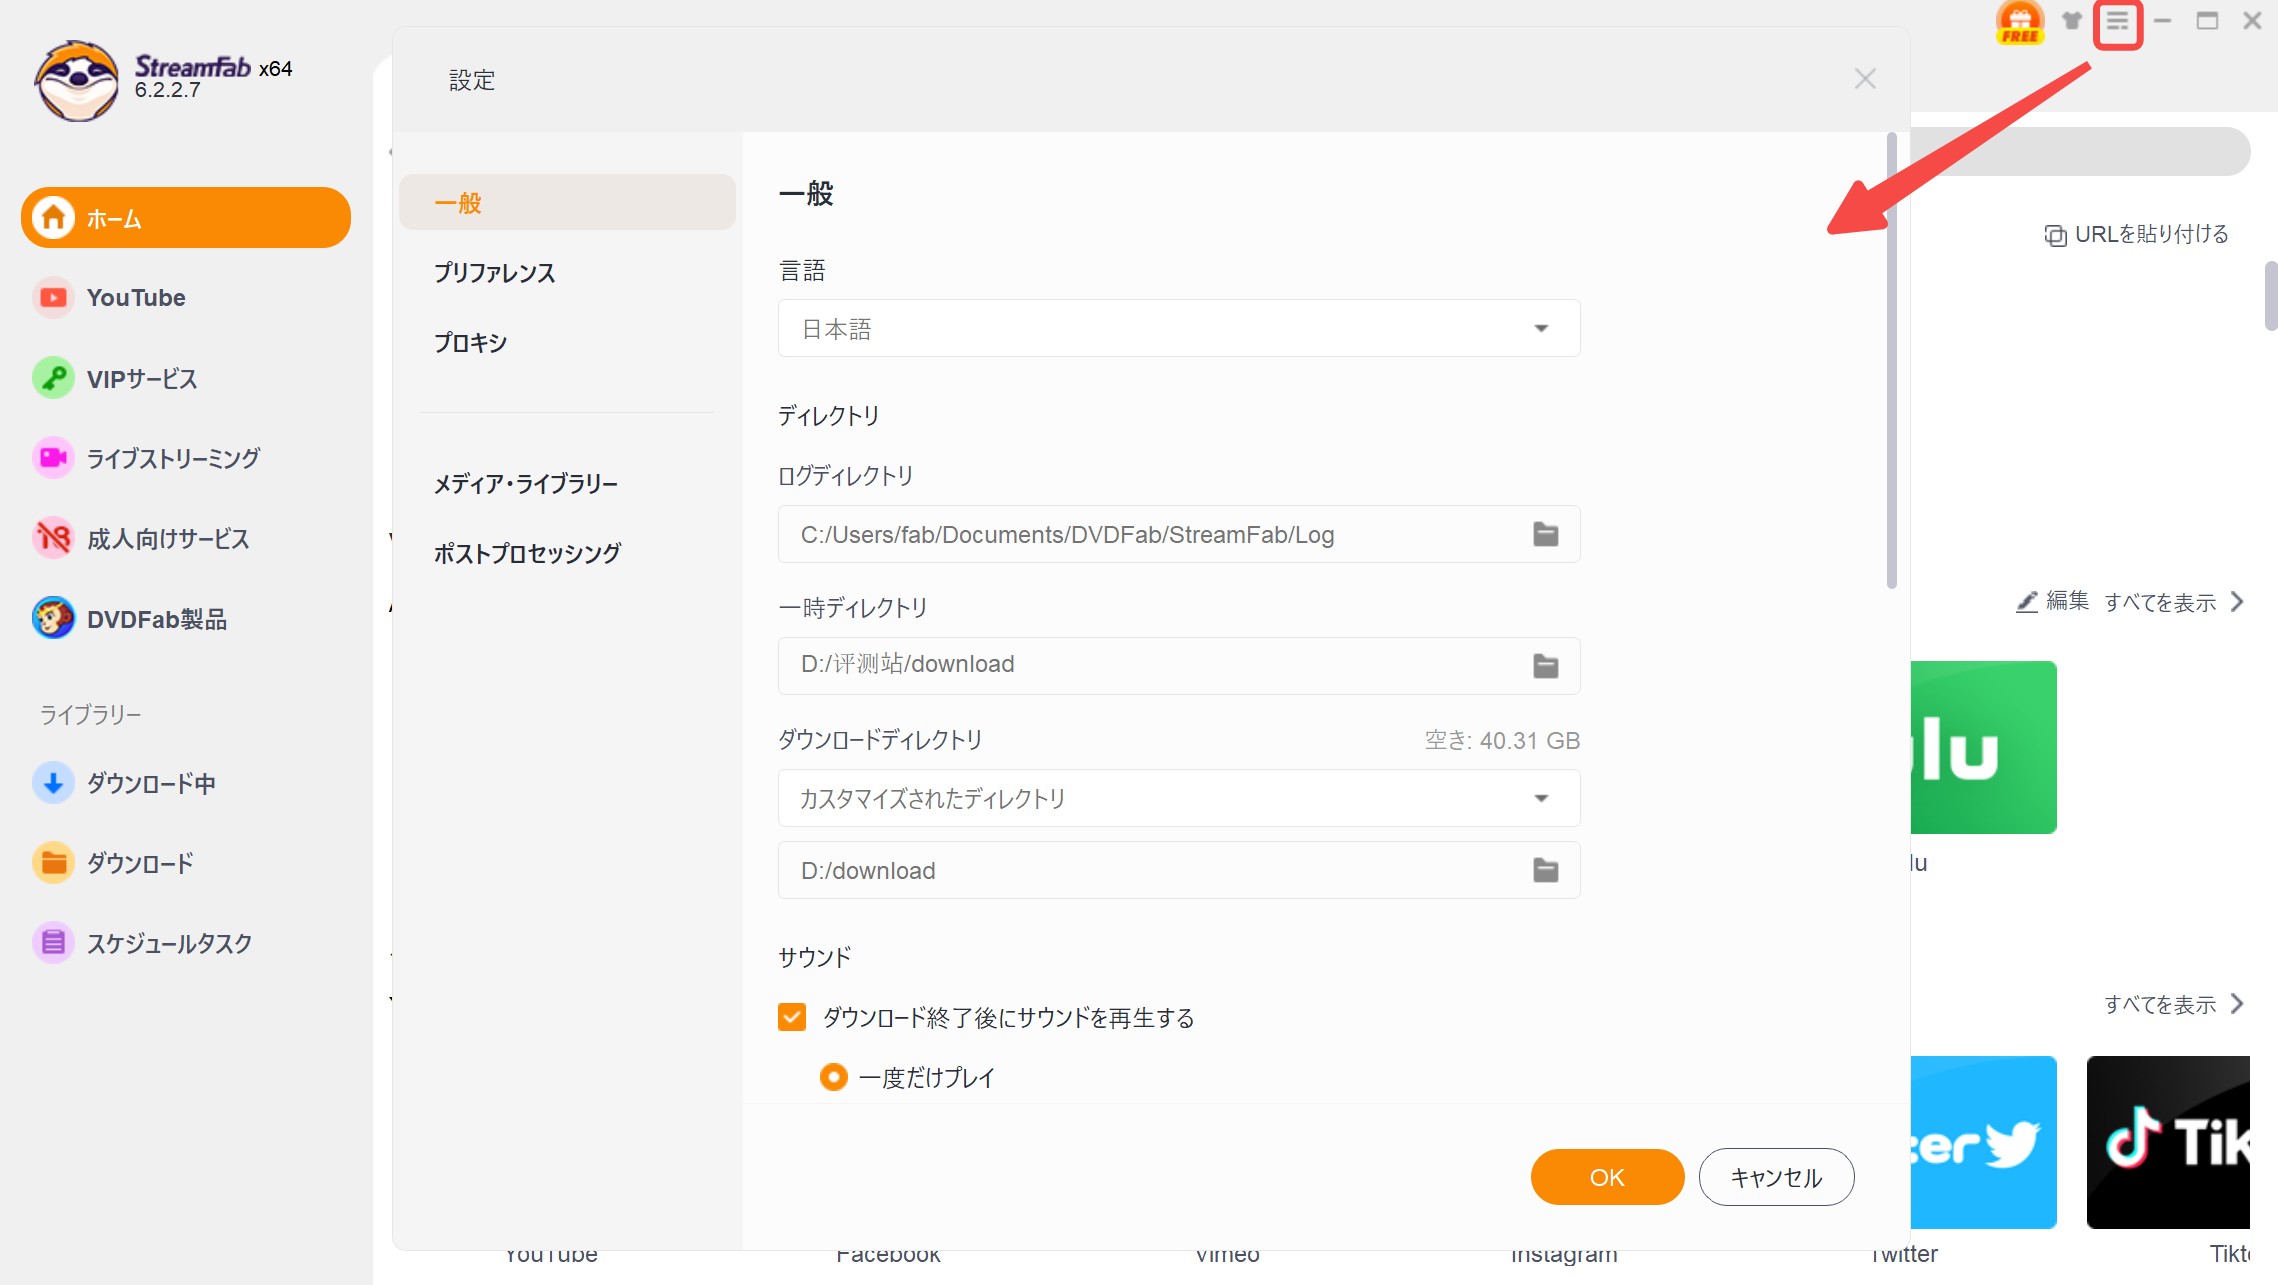Expand second すべてを表示 chevron above TikTok
Image resolution: width=2278 pixels, height=1285 pixels.
pyautogui.click(x=2238, y=1004)
